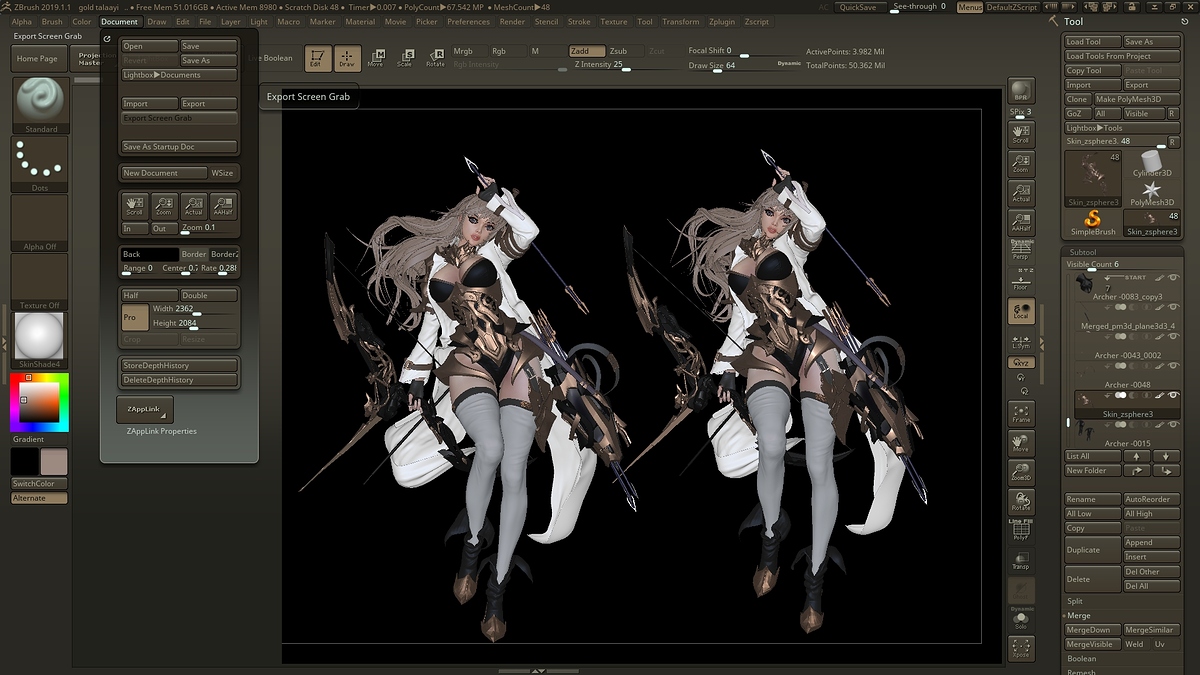1200x675 pixels.
Task: Open Lightbox▶Tools browser
Action: click(x=1122, y=128)
